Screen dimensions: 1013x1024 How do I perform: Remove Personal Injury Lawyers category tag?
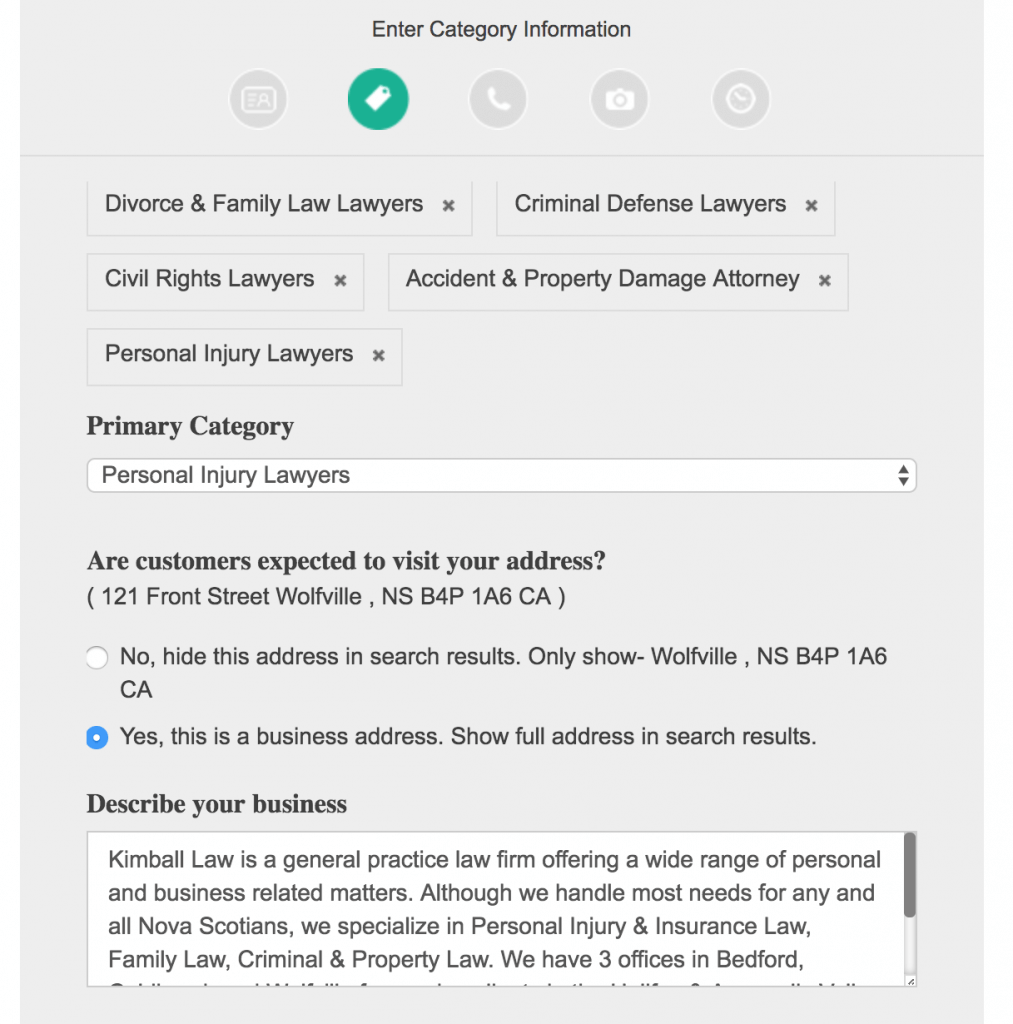[x=379, y=356]
